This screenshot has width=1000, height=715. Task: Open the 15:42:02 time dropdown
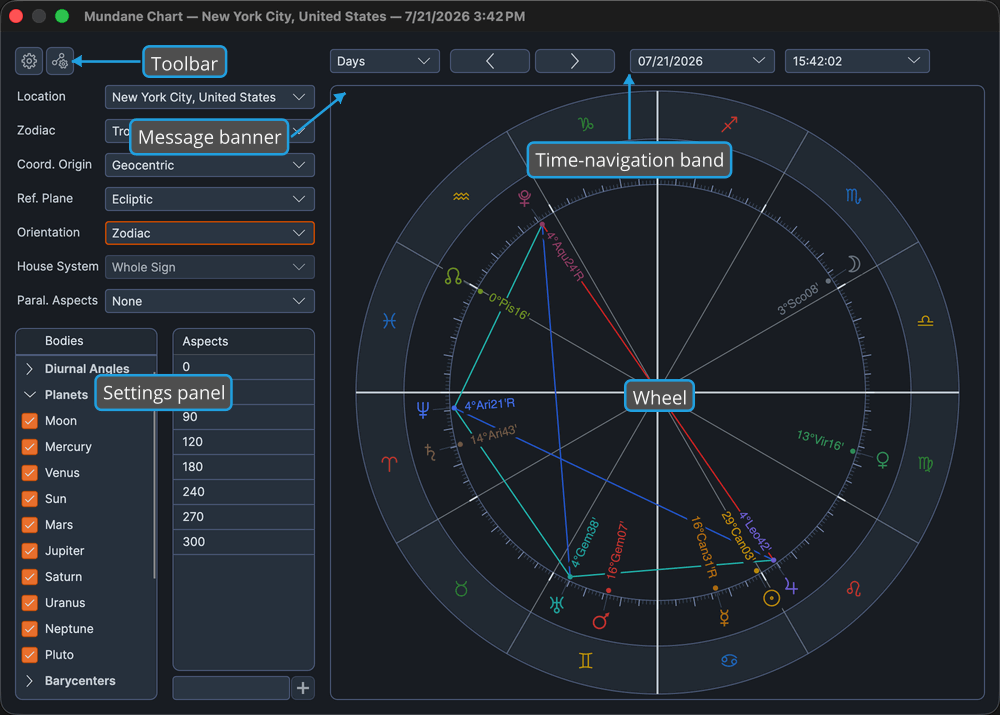click(857, 61)
